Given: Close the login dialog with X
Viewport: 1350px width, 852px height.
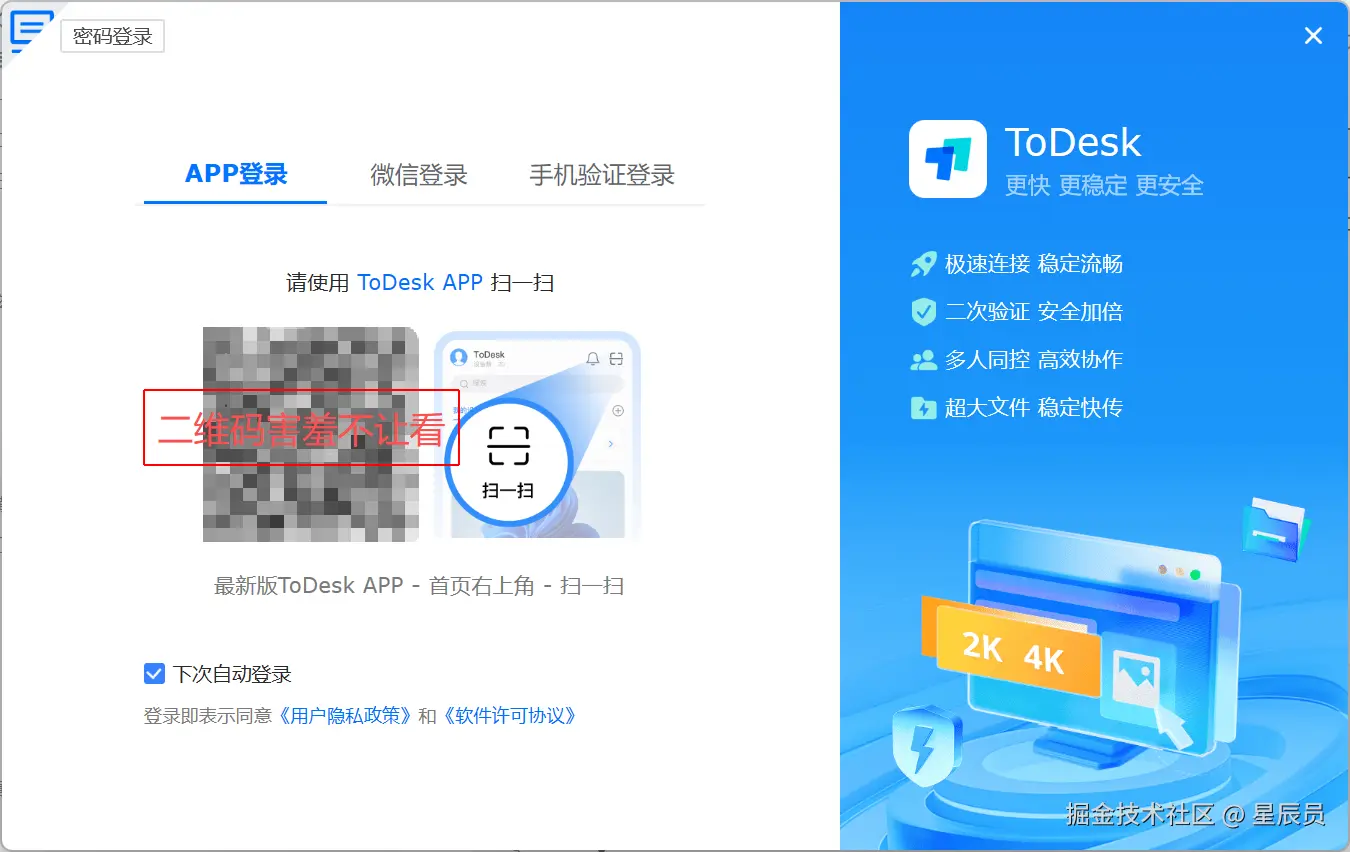Looking at the screenshot, I should (1314, 36).
